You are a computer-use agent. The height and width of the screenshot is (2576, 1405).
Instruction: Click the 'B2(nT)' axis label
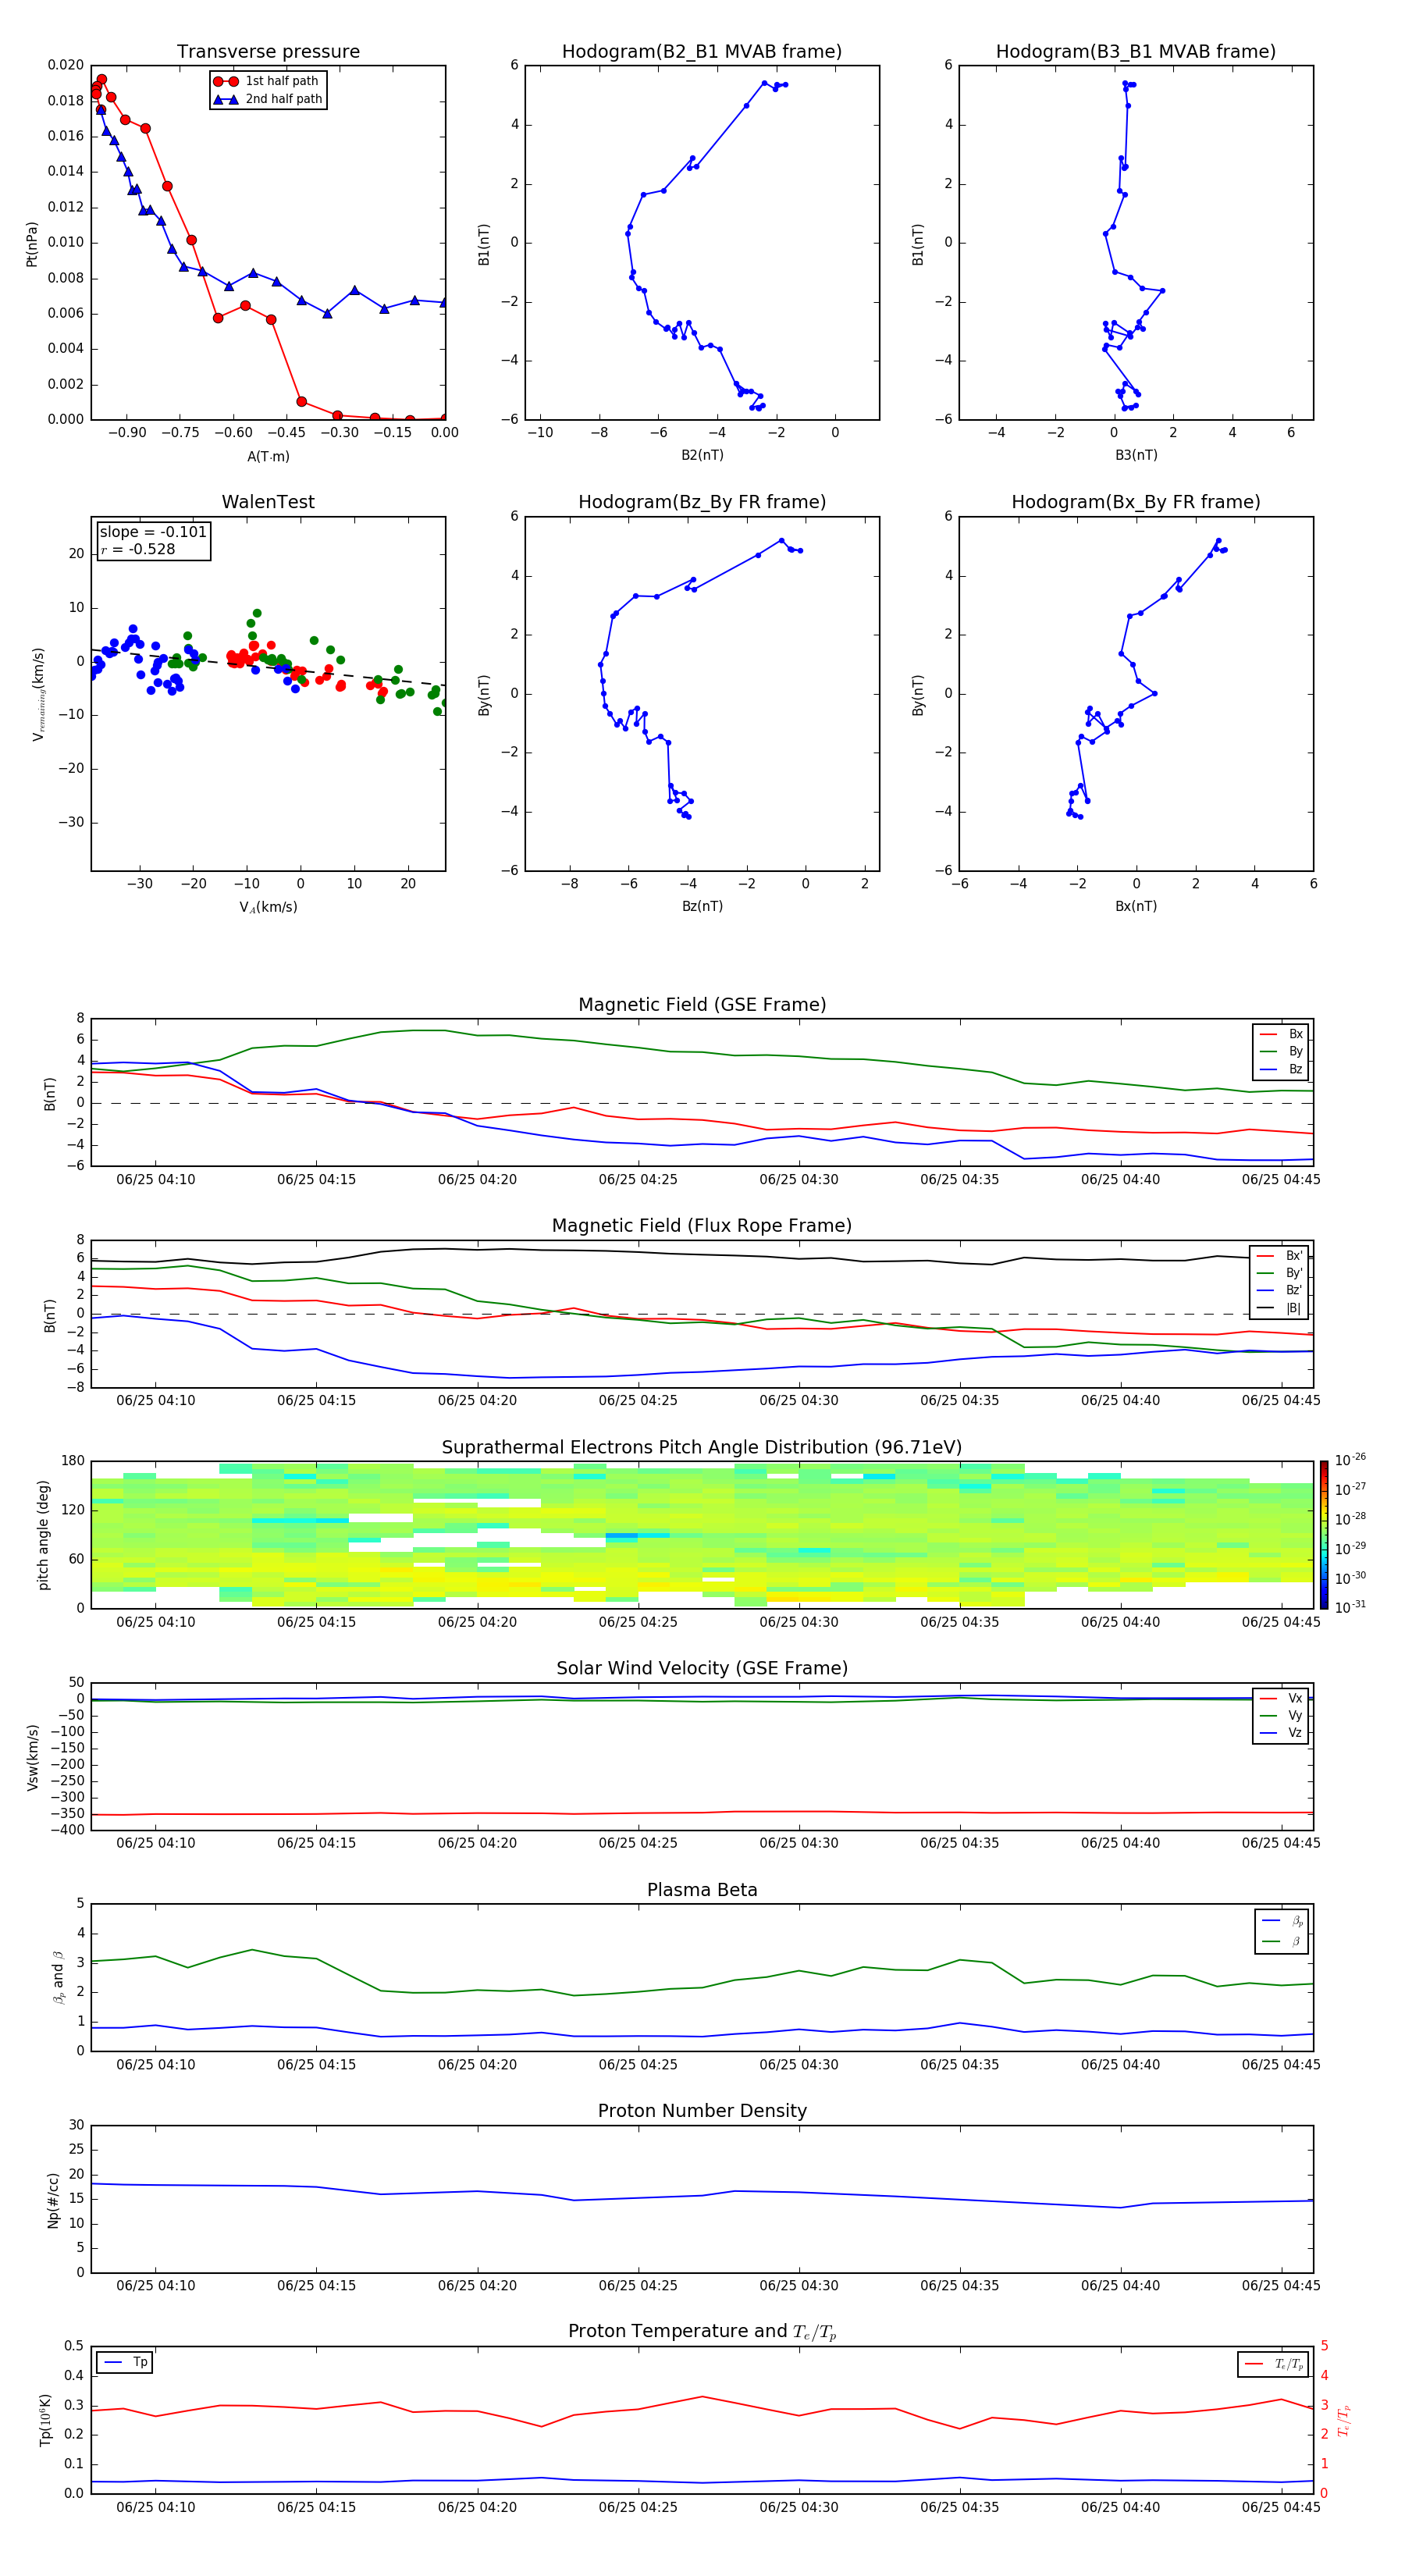point(702,455)
